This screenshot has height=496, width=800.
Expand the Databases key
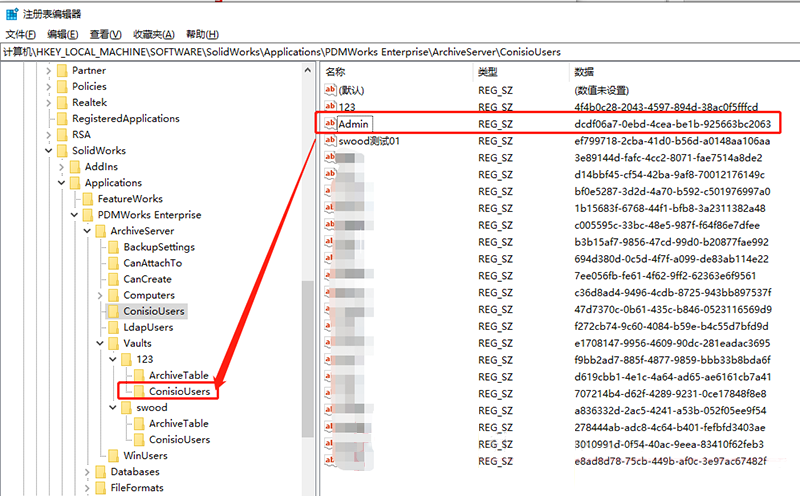point(87,472)
